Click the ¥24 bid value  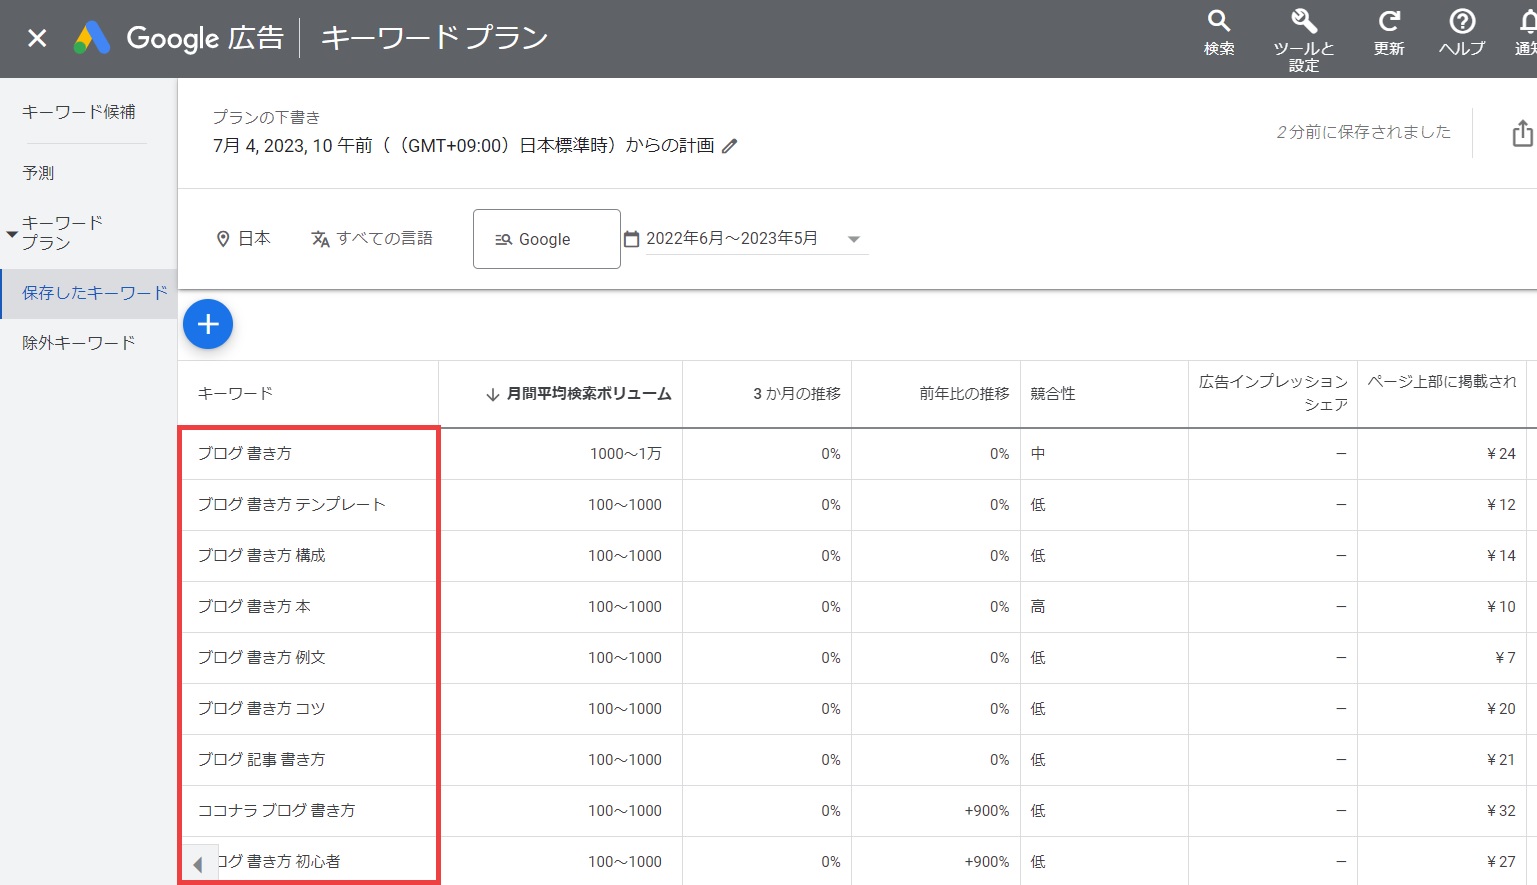[x=1501, y=454]
